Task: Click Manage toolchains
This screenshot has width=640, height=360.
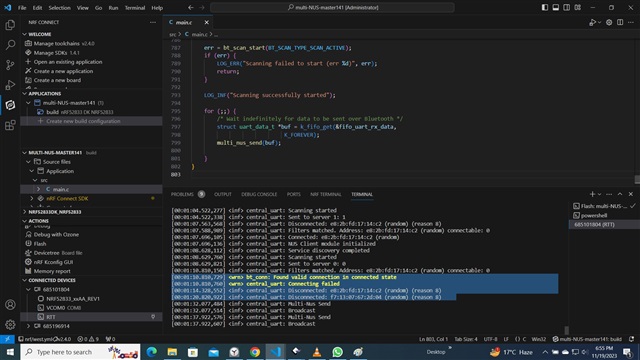Action: click(57, 43)
